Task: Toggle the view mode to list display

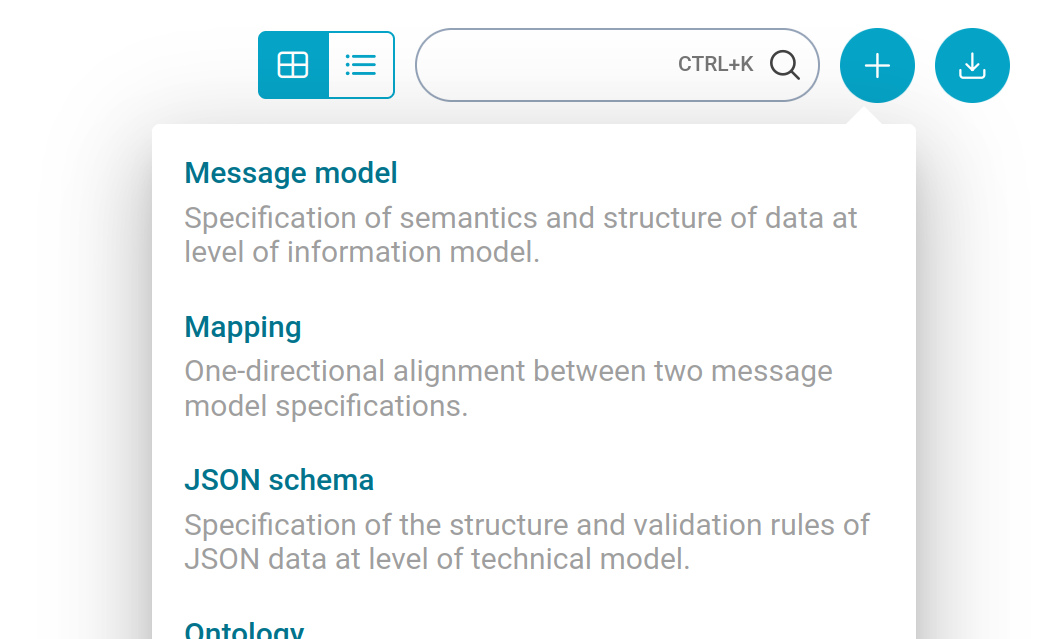Action: (360, 64)
